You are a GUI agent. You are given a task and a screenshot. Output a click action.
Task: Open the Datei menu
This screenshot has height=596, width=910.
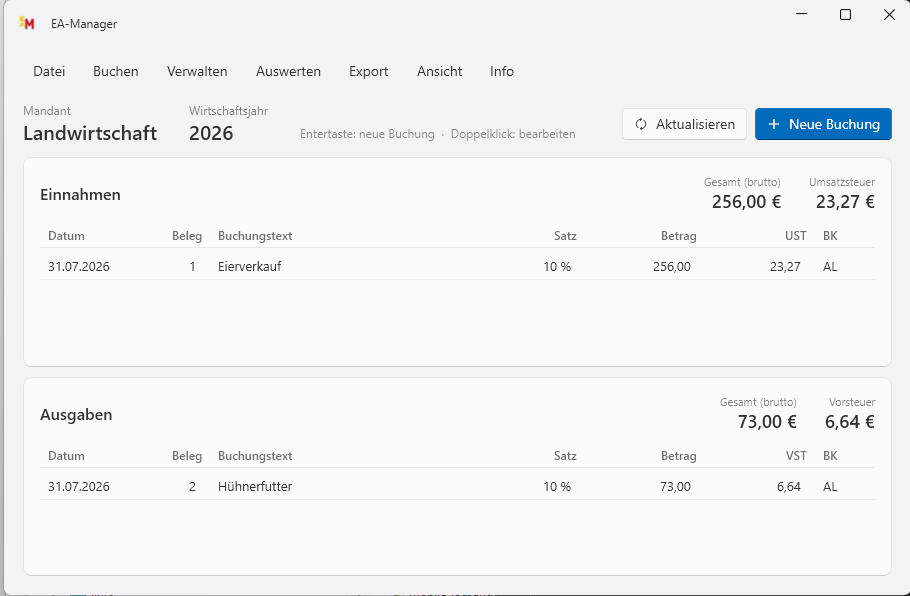49,71
